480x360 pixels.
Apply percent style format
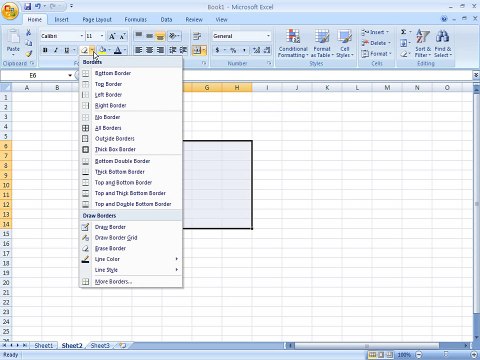point(233,50)
